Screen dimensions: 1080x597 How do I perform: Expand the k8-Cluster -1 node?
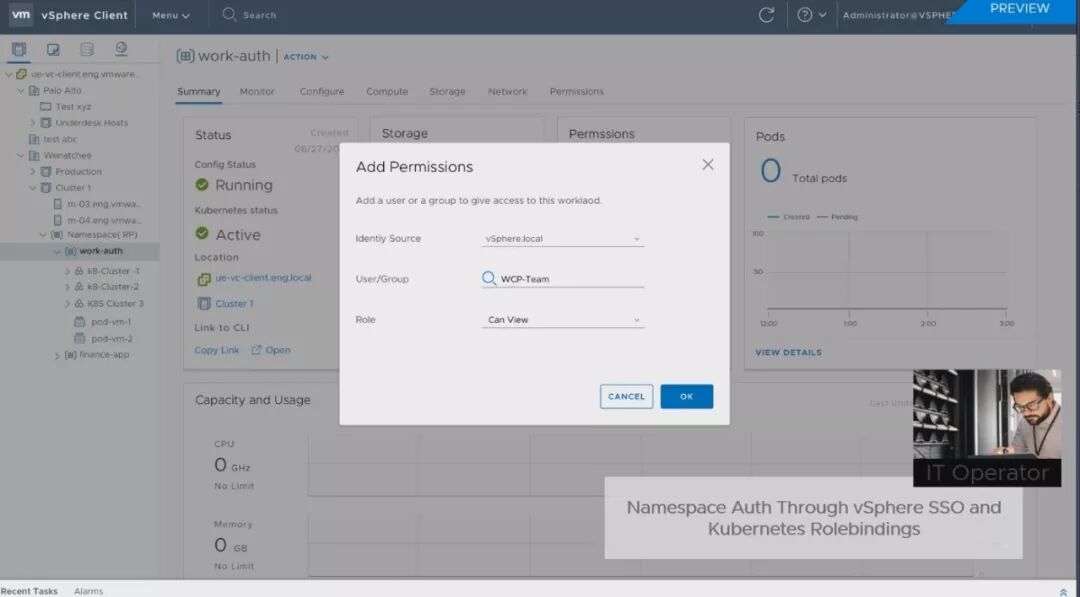[67, 271]
